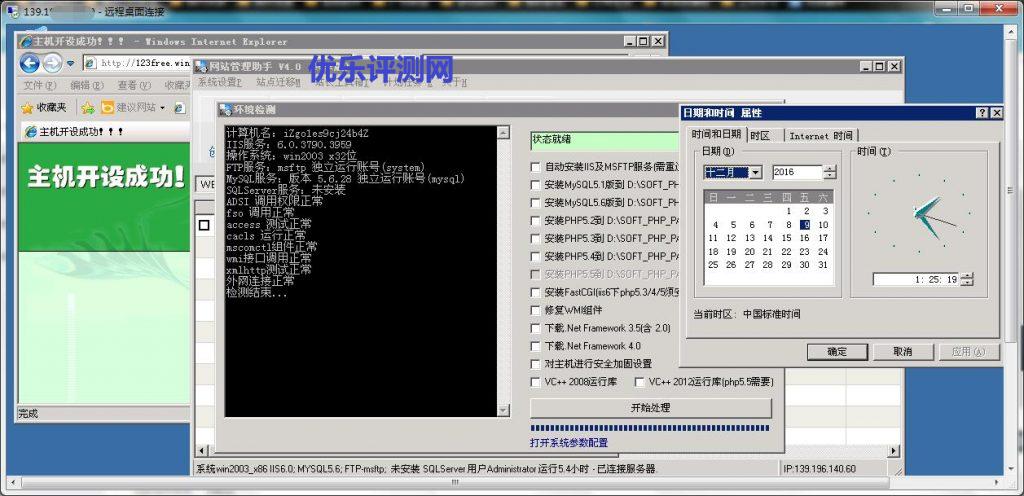This screenshot has width=1024, height=496.
Task: Check 安装MySQL5.1版 option
Action: point(536,185)
